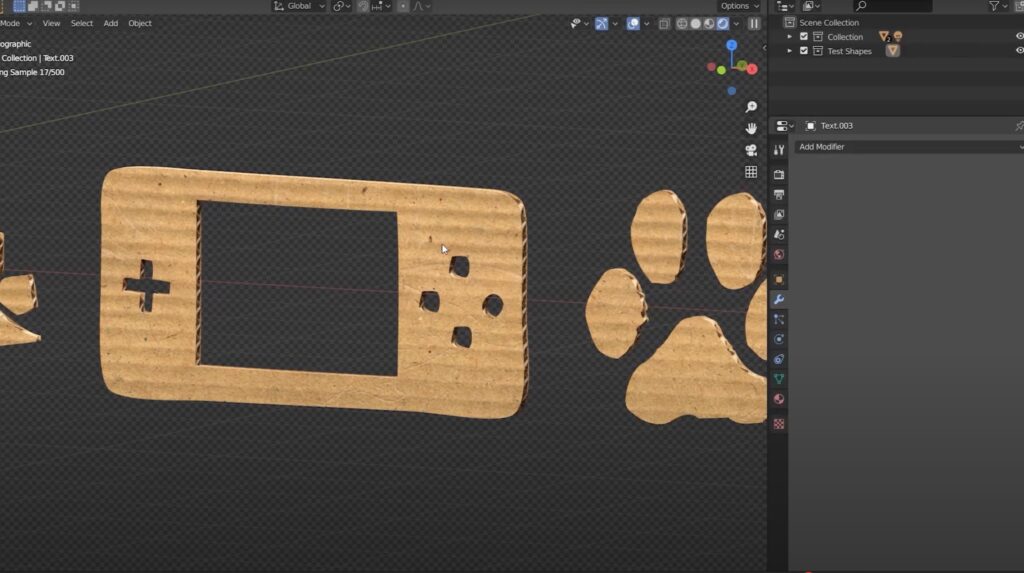1024x573 pixels.
Task: Click the red X axis gizmo ball
Action: pos(752,69)
